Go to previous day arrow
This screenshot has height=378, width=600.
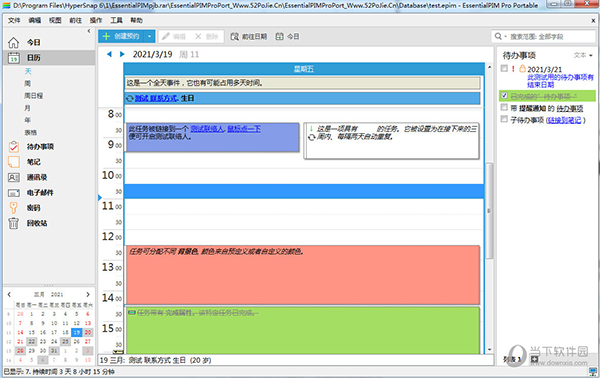[109, 54]
